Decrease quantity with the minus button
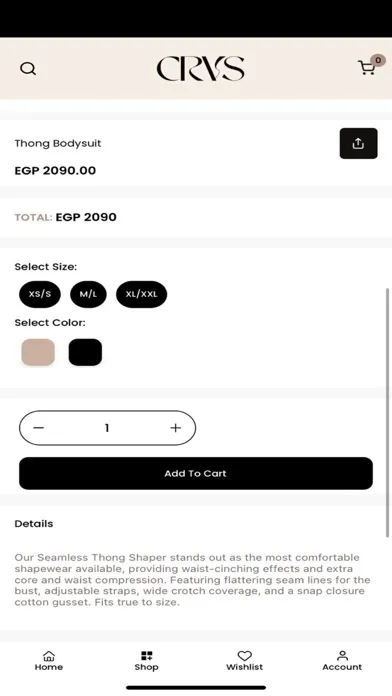 [x=39, y=428]
